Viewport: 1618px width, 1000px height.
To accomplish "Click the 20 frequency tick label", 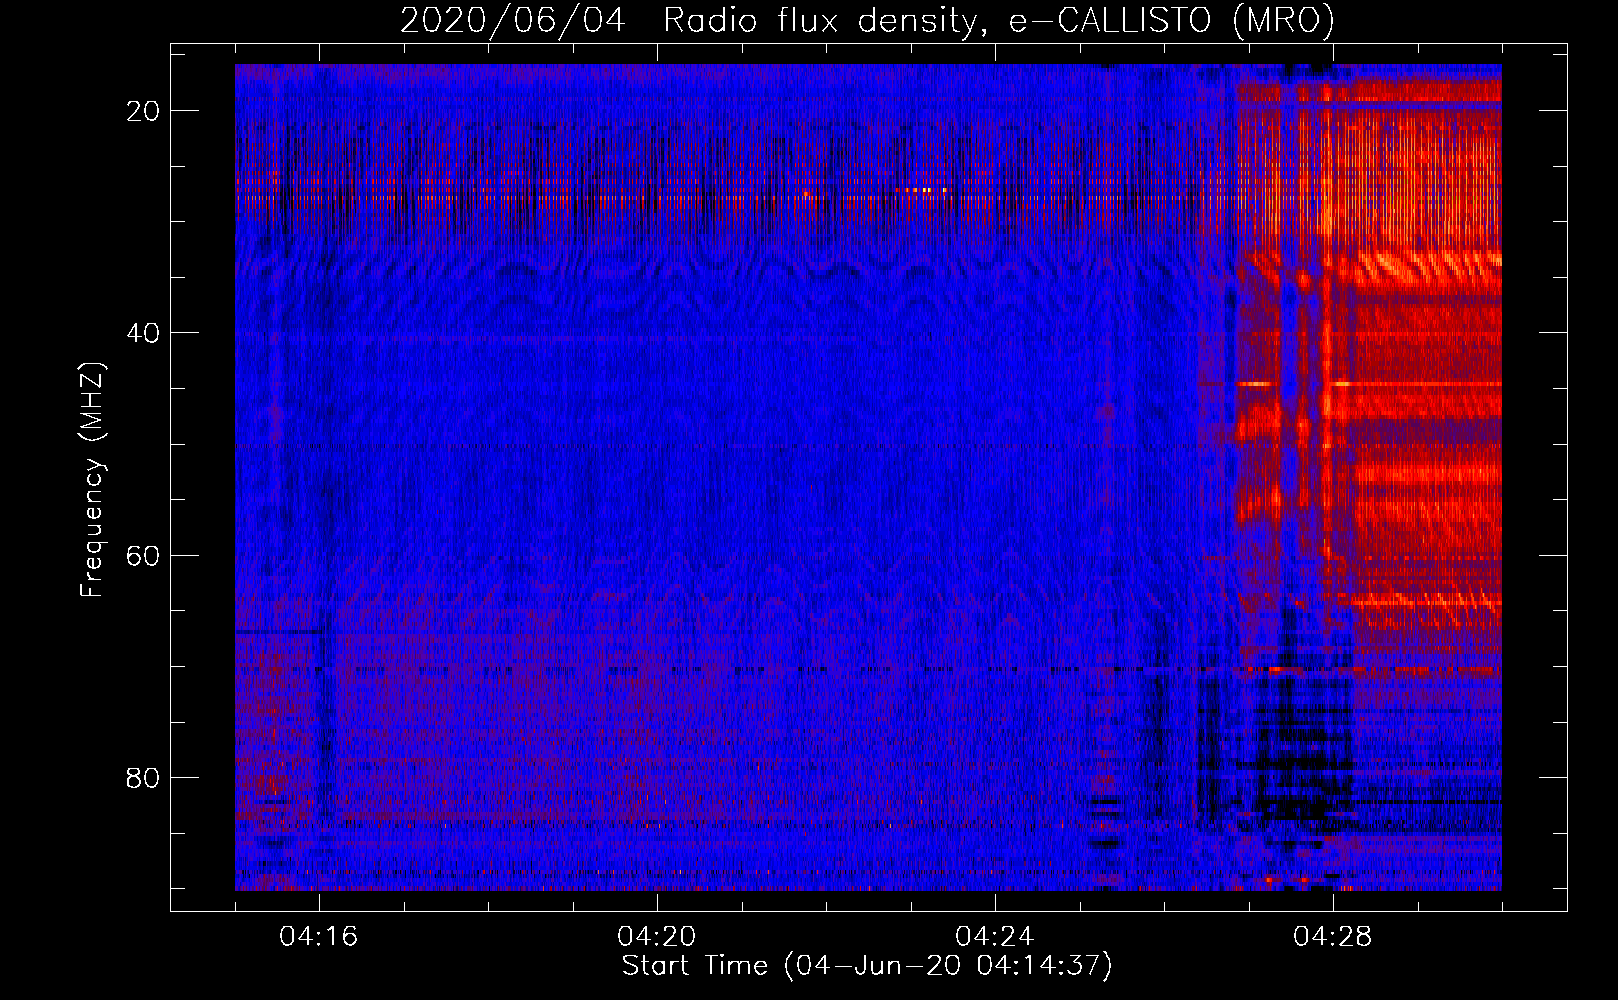I will tap(143, 111).
